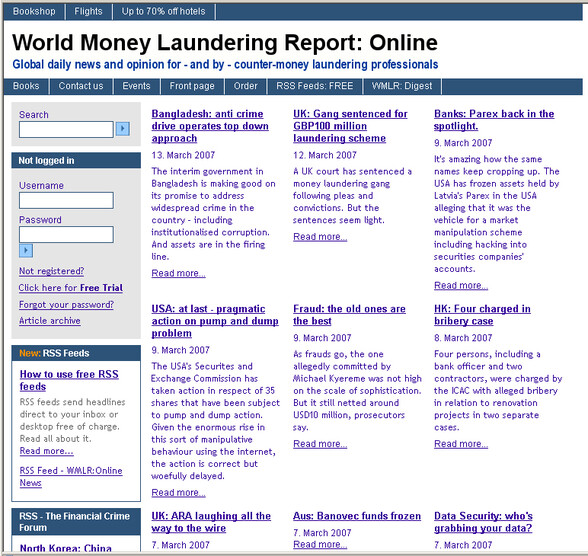Open the Order menu item
Screen dimensions: 588x556
click(x=246, y=86)
